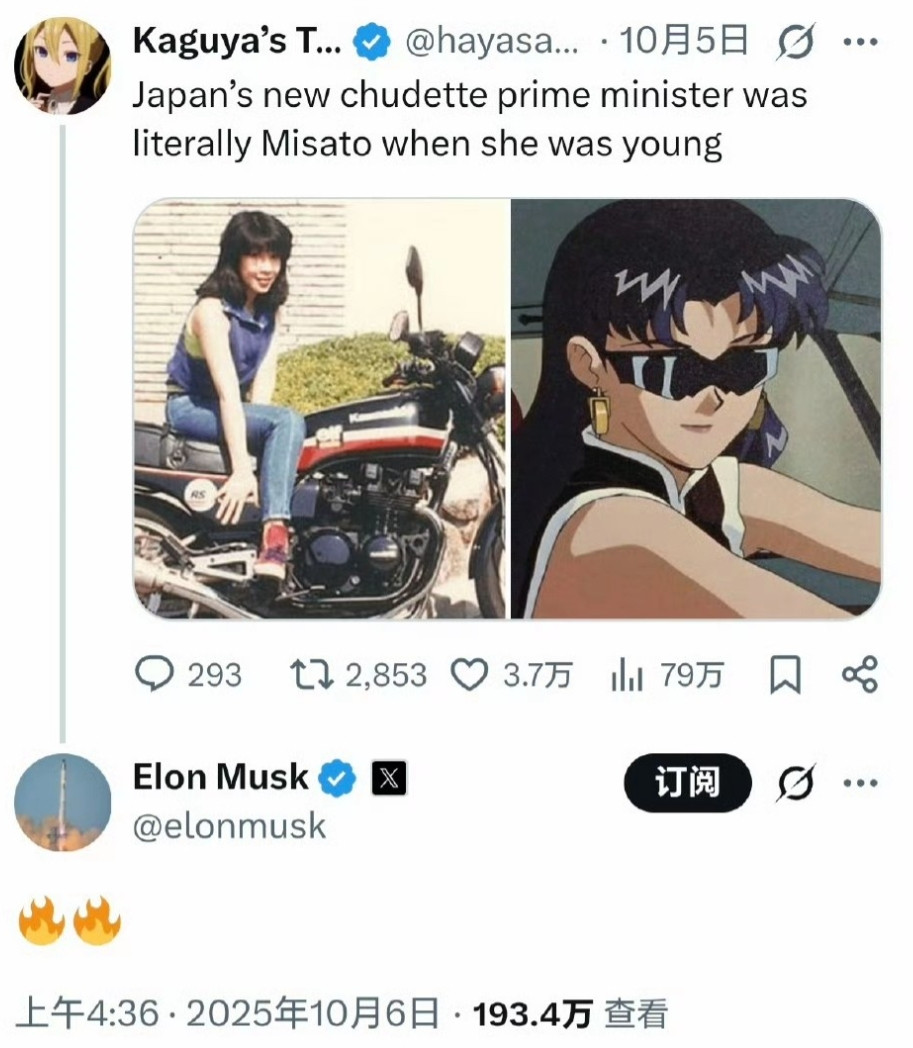This screenshot has width=913, height=1048.
Task: Open the Misato anime image
Action: (696, 408)
